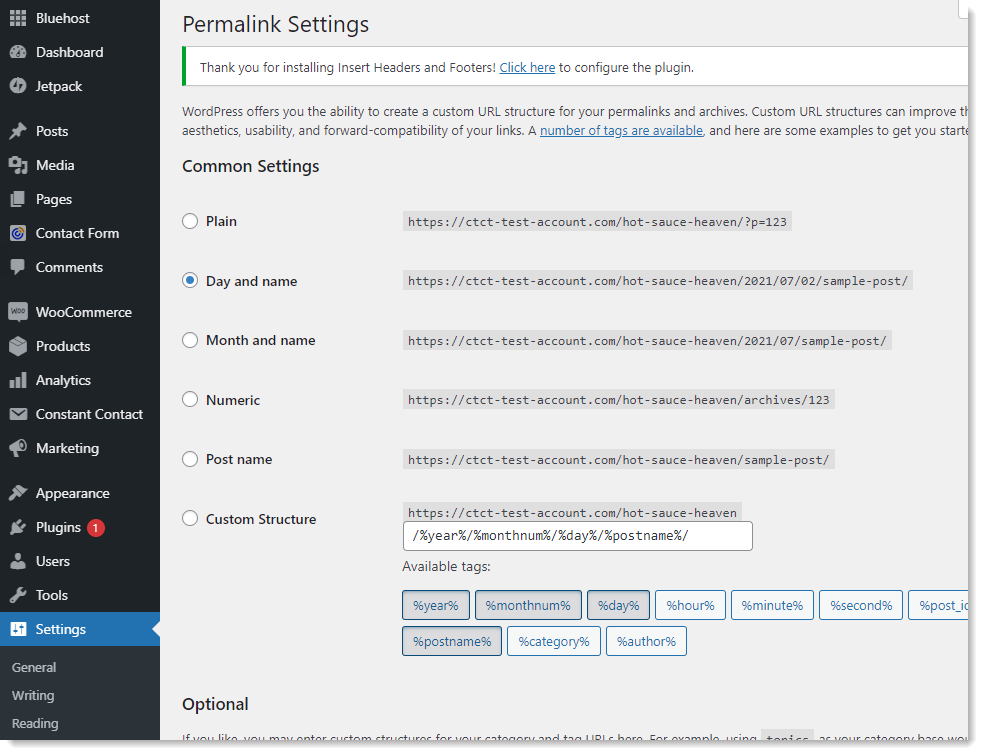The image size is (983, 755).
Task: Click the Marketing megaphone icon
Action: (18, 448)
